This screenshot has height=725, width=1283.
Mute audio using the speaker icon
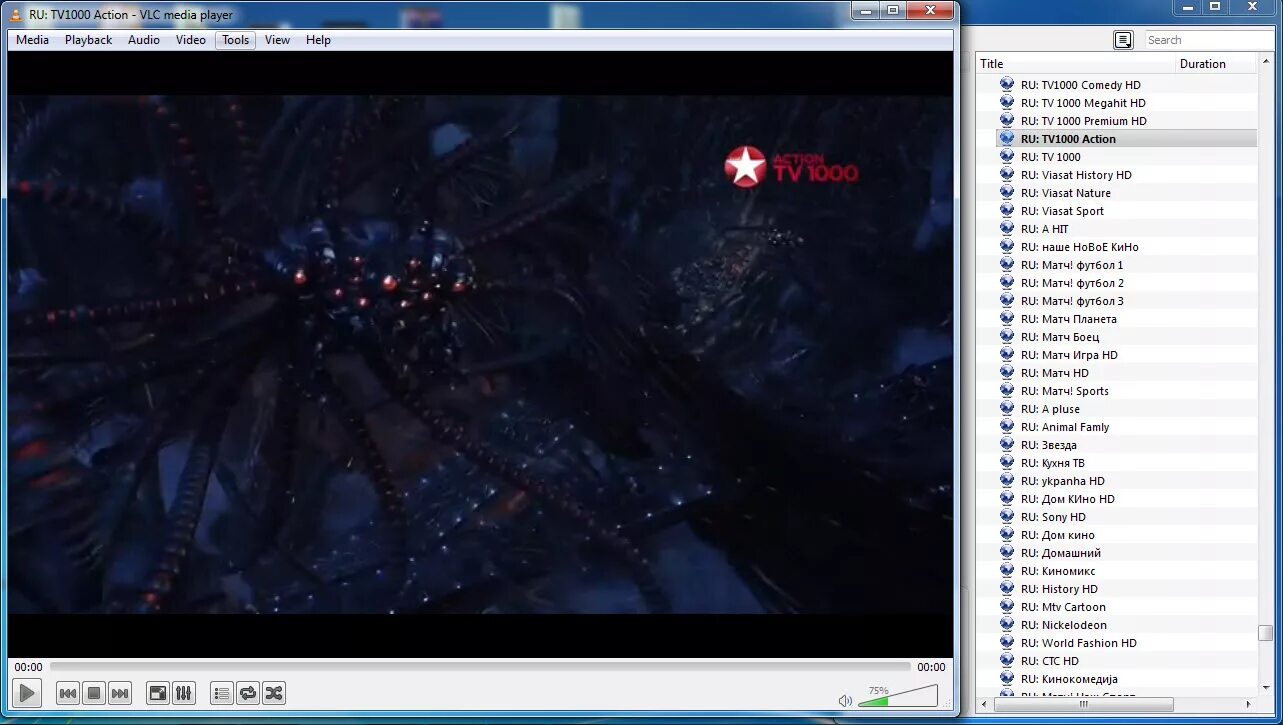[845, 700]
